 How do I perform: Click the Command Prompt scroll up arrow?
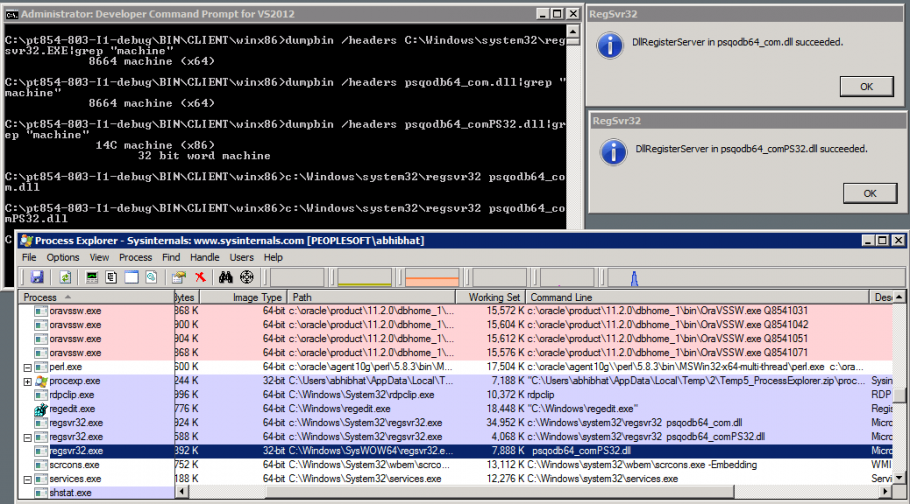click(x=573, y=32)
